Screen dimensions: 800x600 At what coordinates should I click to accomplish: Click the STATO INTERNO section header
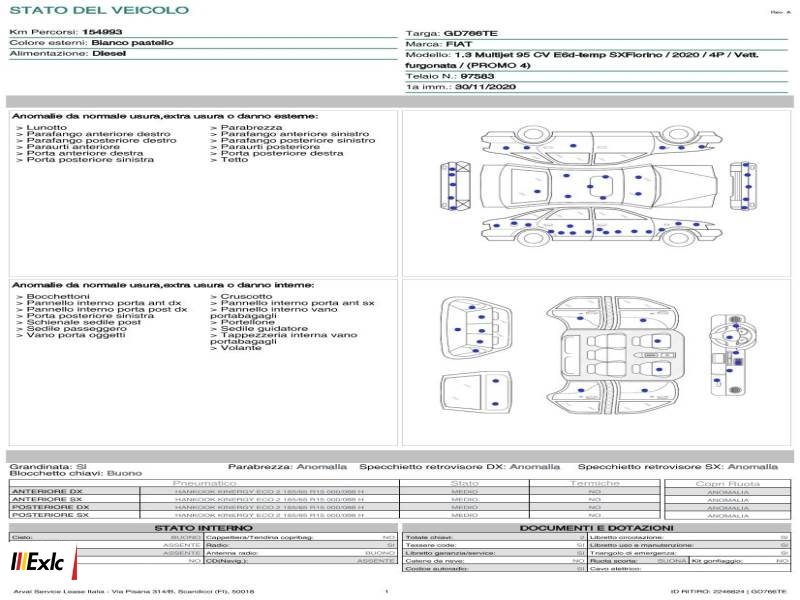coord(204,528)
